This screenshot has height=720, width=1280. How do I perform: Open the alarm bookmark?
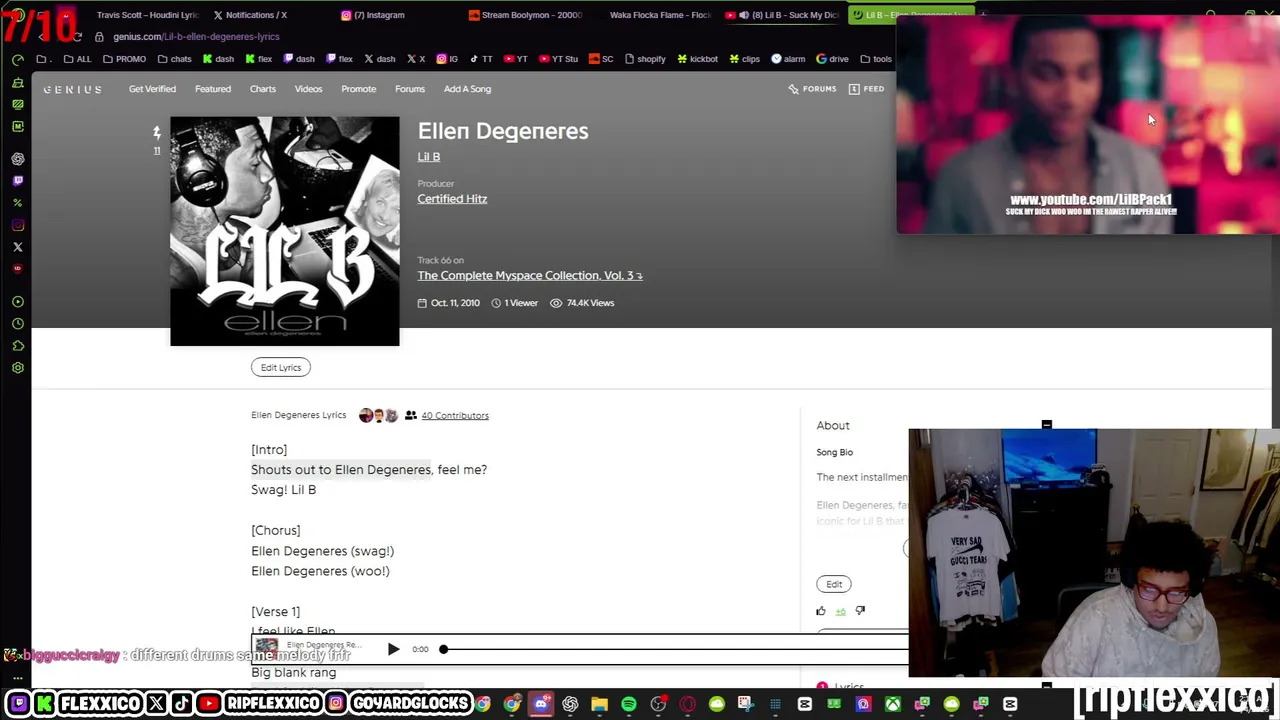click(788, 59)
